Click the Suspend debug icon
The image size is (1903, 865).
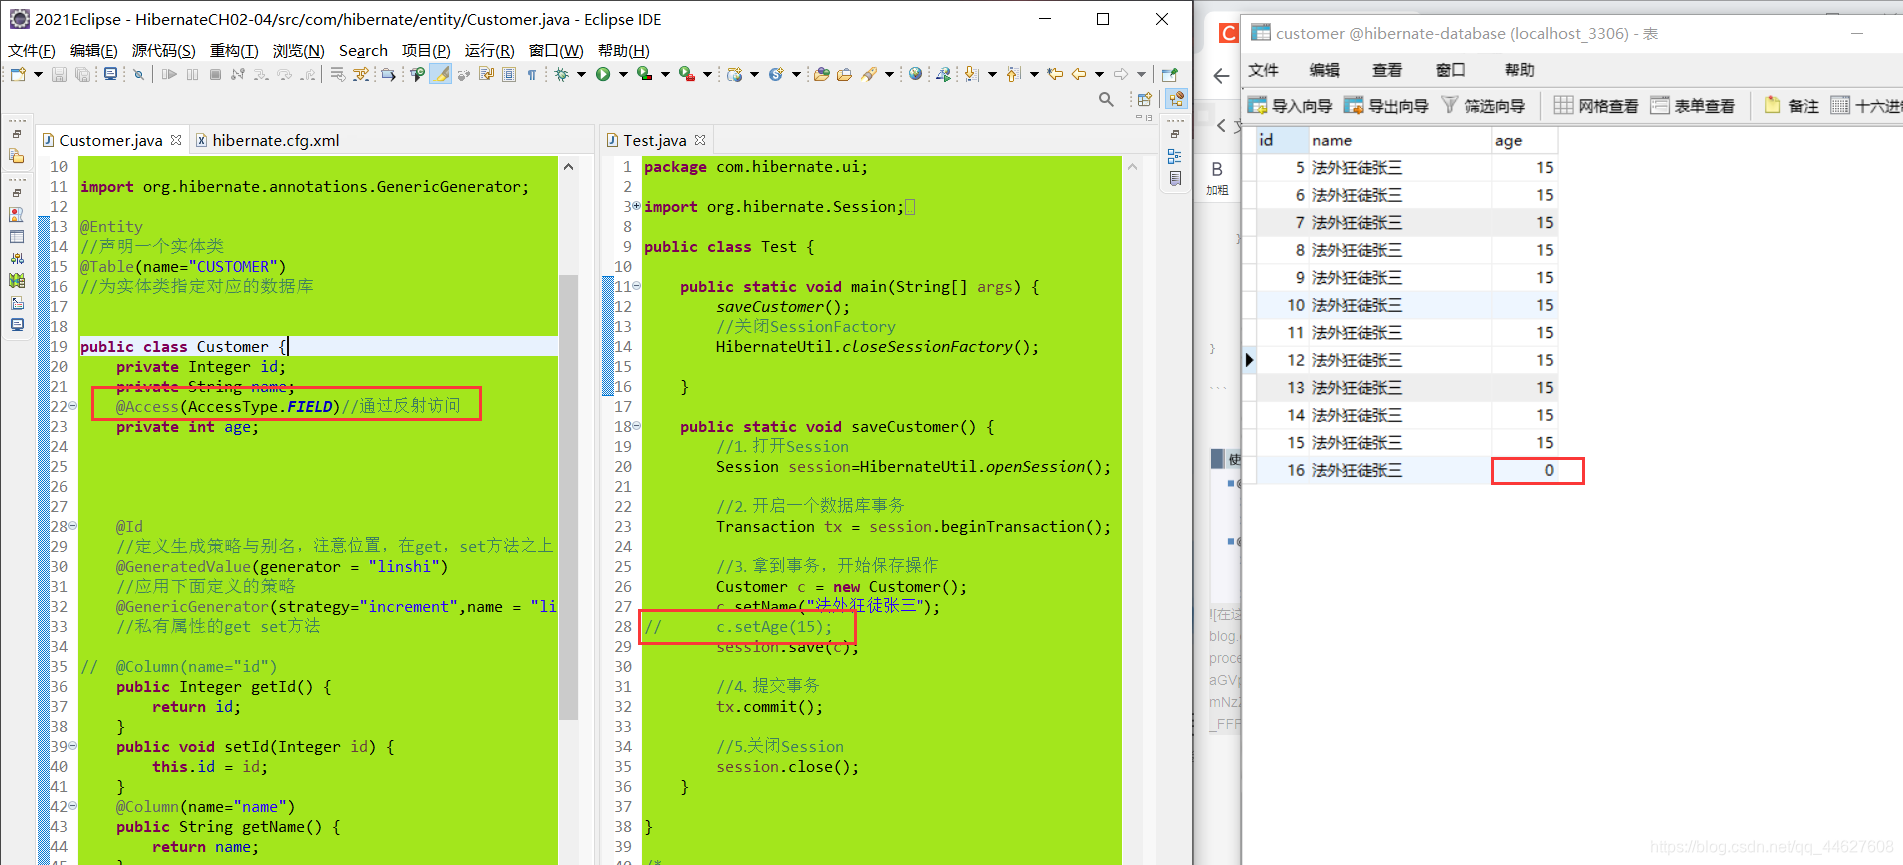192,74
